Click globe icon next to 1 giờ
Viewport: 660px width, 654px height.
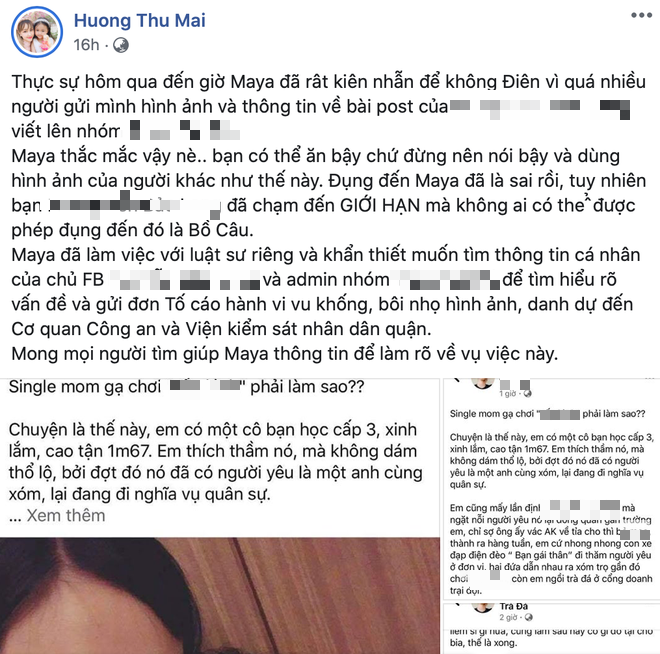[527, 393]
